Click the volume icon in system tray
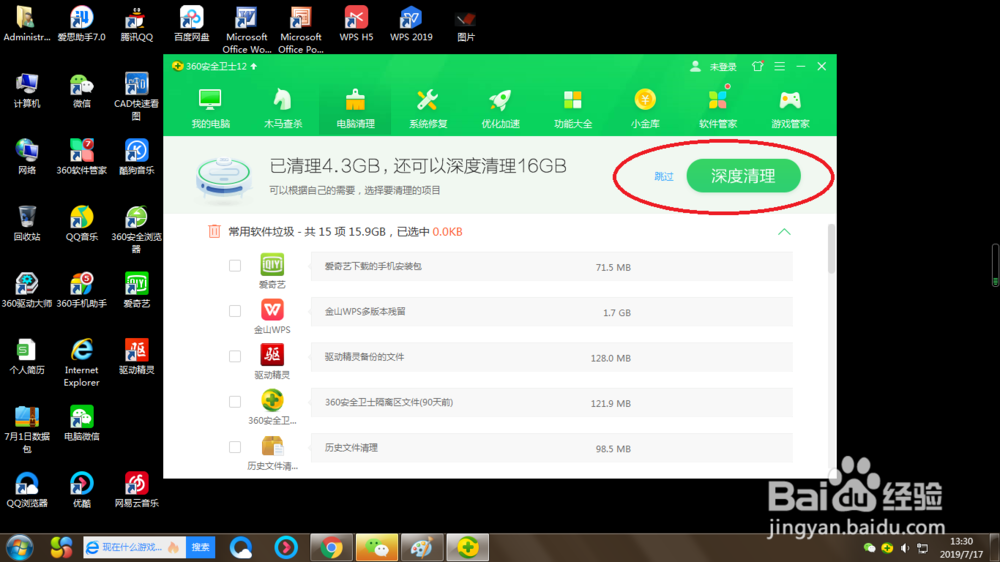1000x562 pixels. tap(904, 548)
